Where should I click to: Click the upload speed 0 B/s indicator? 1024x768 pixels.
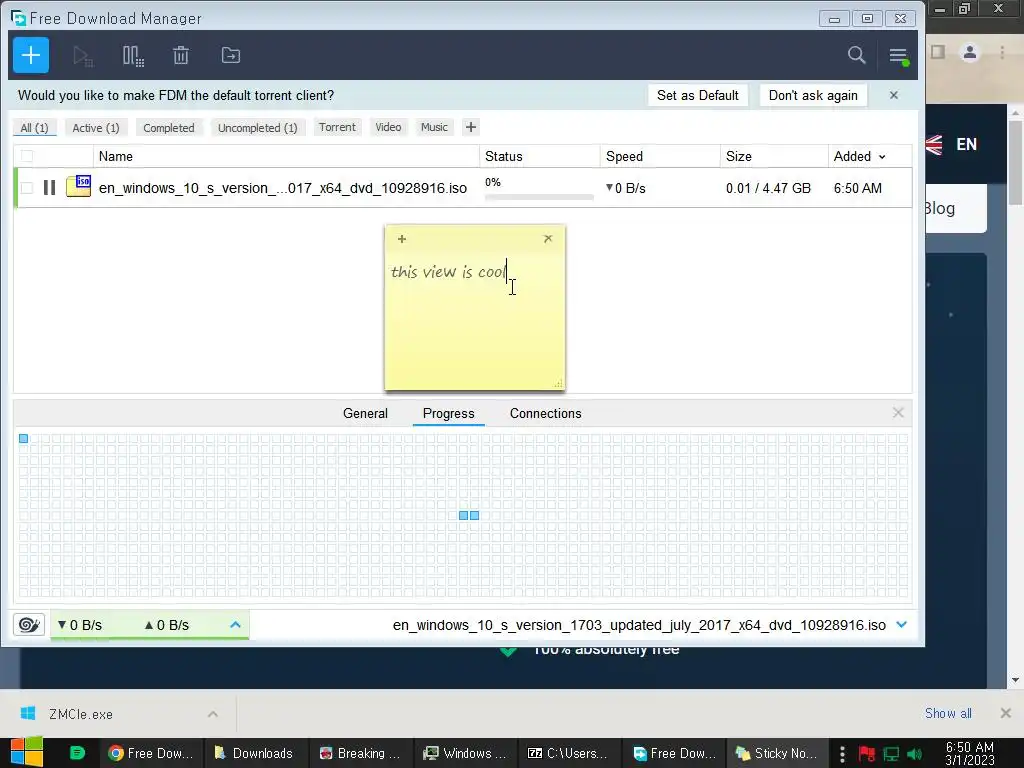point(167,625)
